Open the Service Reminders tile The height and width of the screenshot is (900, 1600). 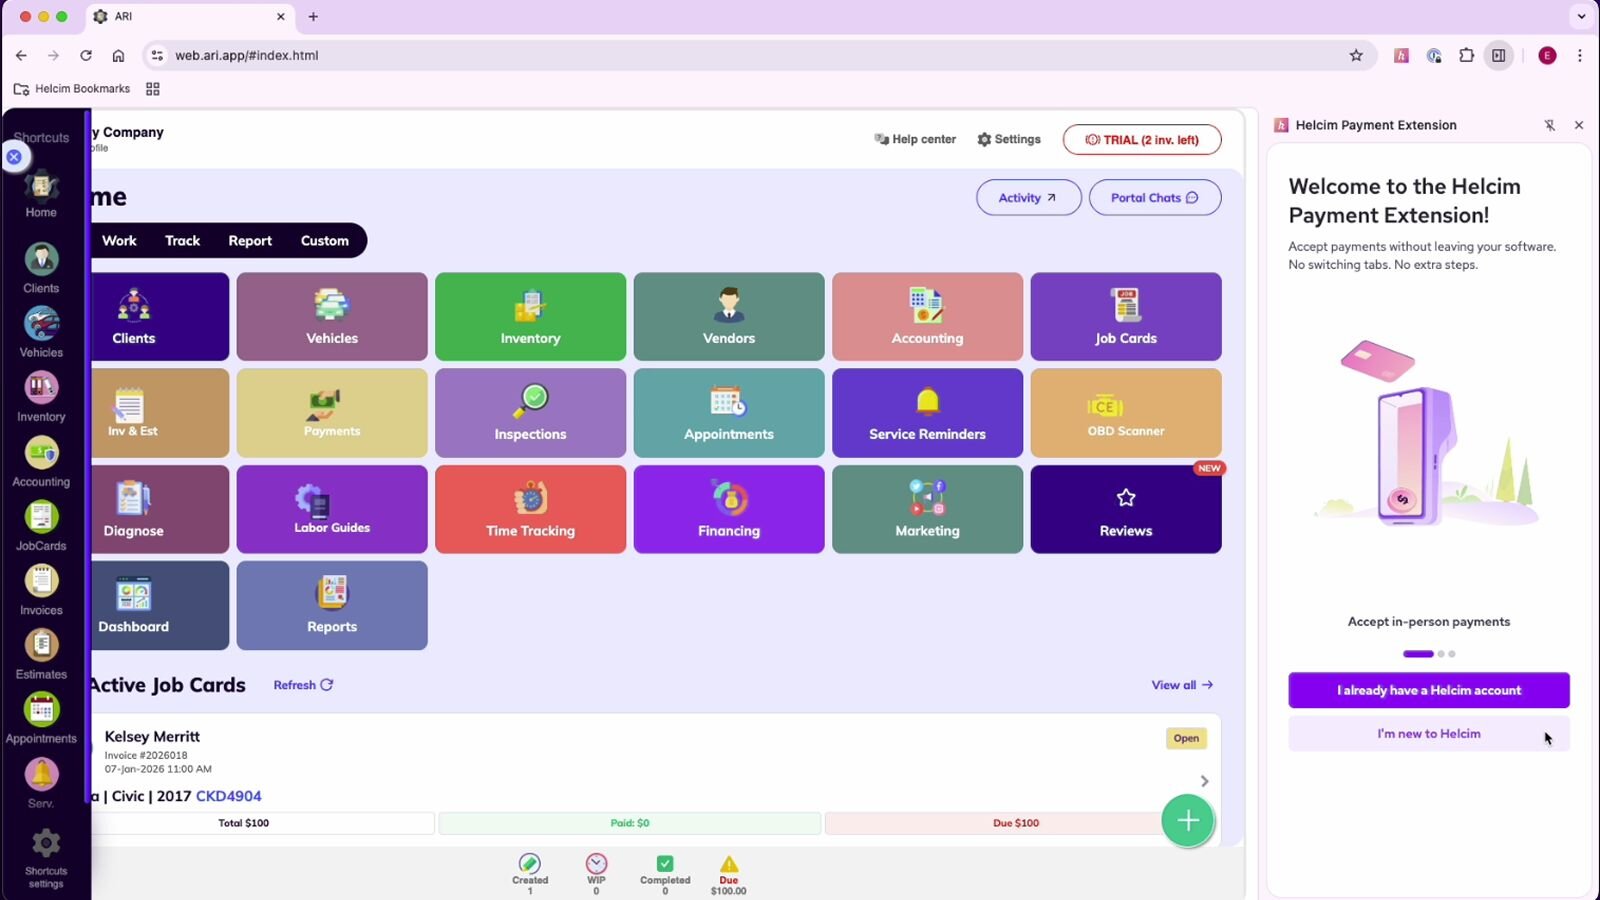(926, 412)
